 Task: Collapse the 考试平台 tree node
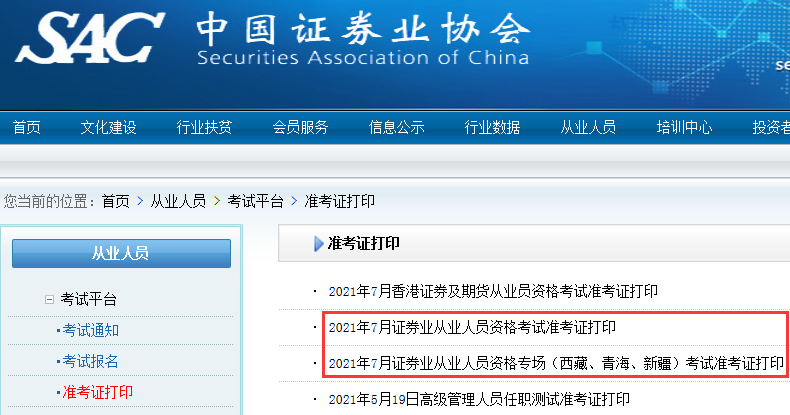[x=49, y=299]
